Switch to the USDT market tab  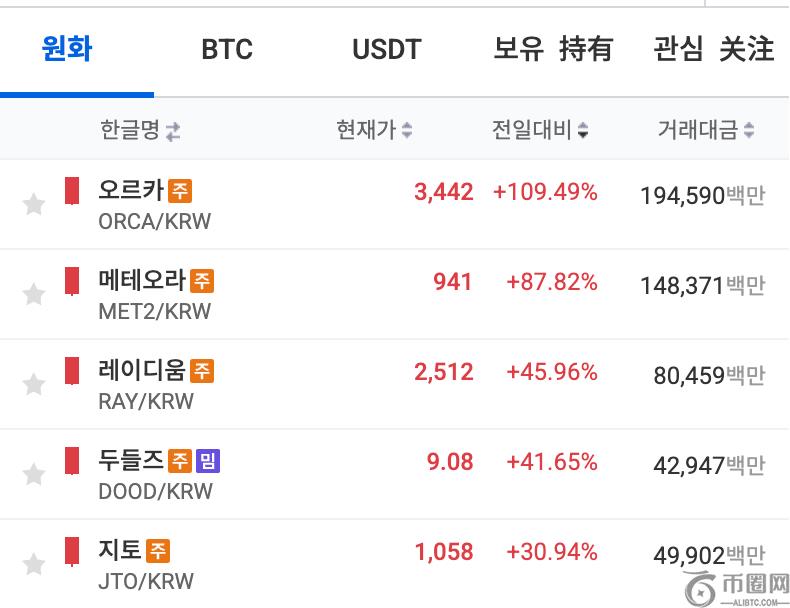tap(387, 49)
